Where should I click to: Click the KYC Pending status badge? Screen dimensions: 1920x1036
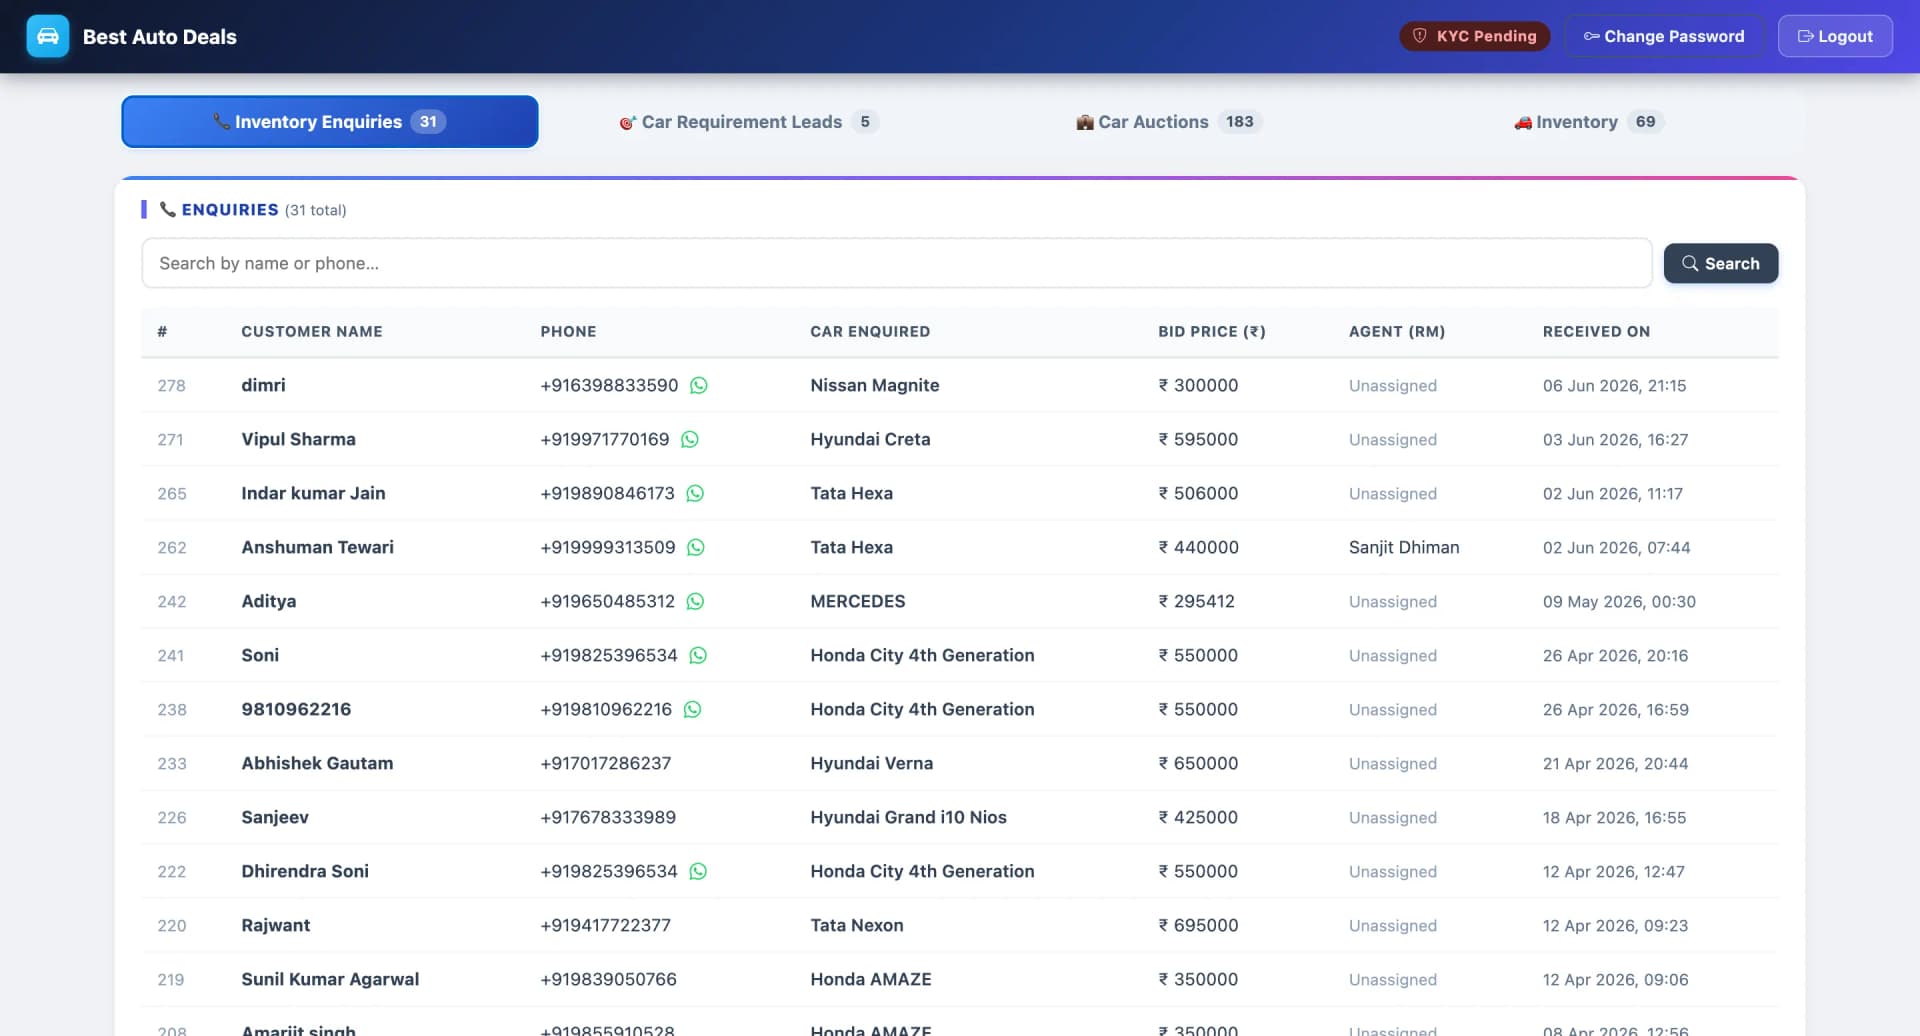pyautogui.click(x=1474, y=36)
